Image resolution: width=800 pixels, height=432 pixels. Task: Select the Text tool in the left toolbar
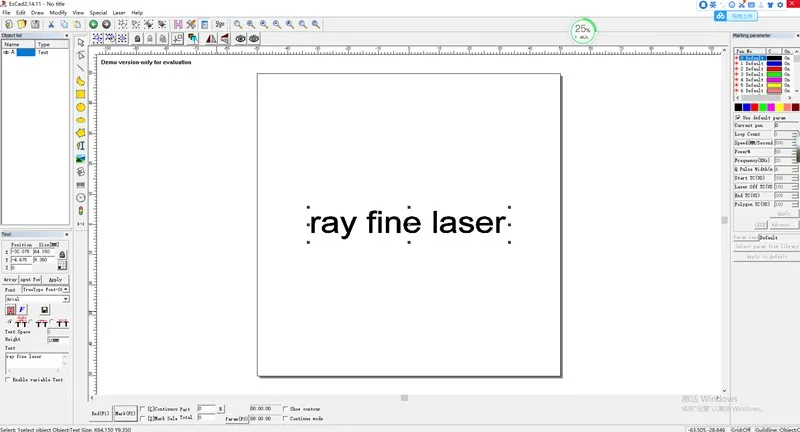(x=81, y=146)
